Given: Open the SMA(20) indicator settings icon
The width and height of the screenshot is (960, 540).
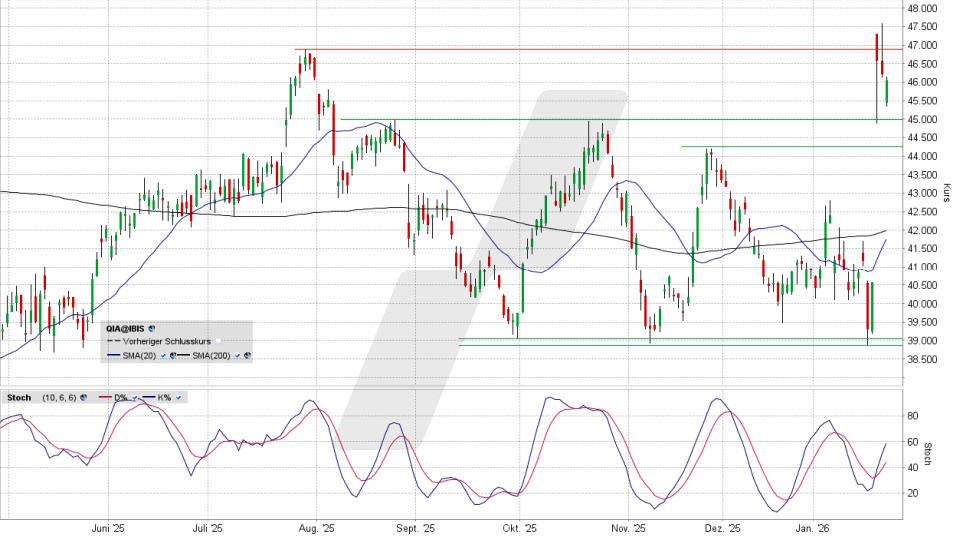Looking at the screenshot, I should tap(172, 356).
